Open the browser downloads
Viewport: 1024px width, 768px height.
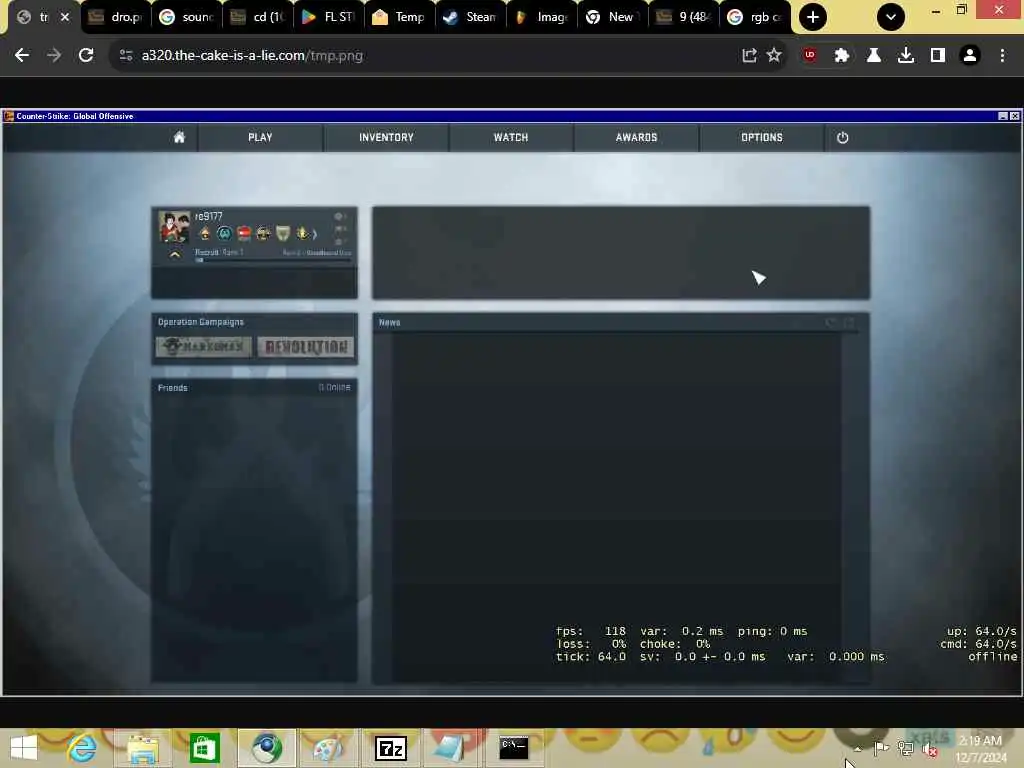pos(906,56)
